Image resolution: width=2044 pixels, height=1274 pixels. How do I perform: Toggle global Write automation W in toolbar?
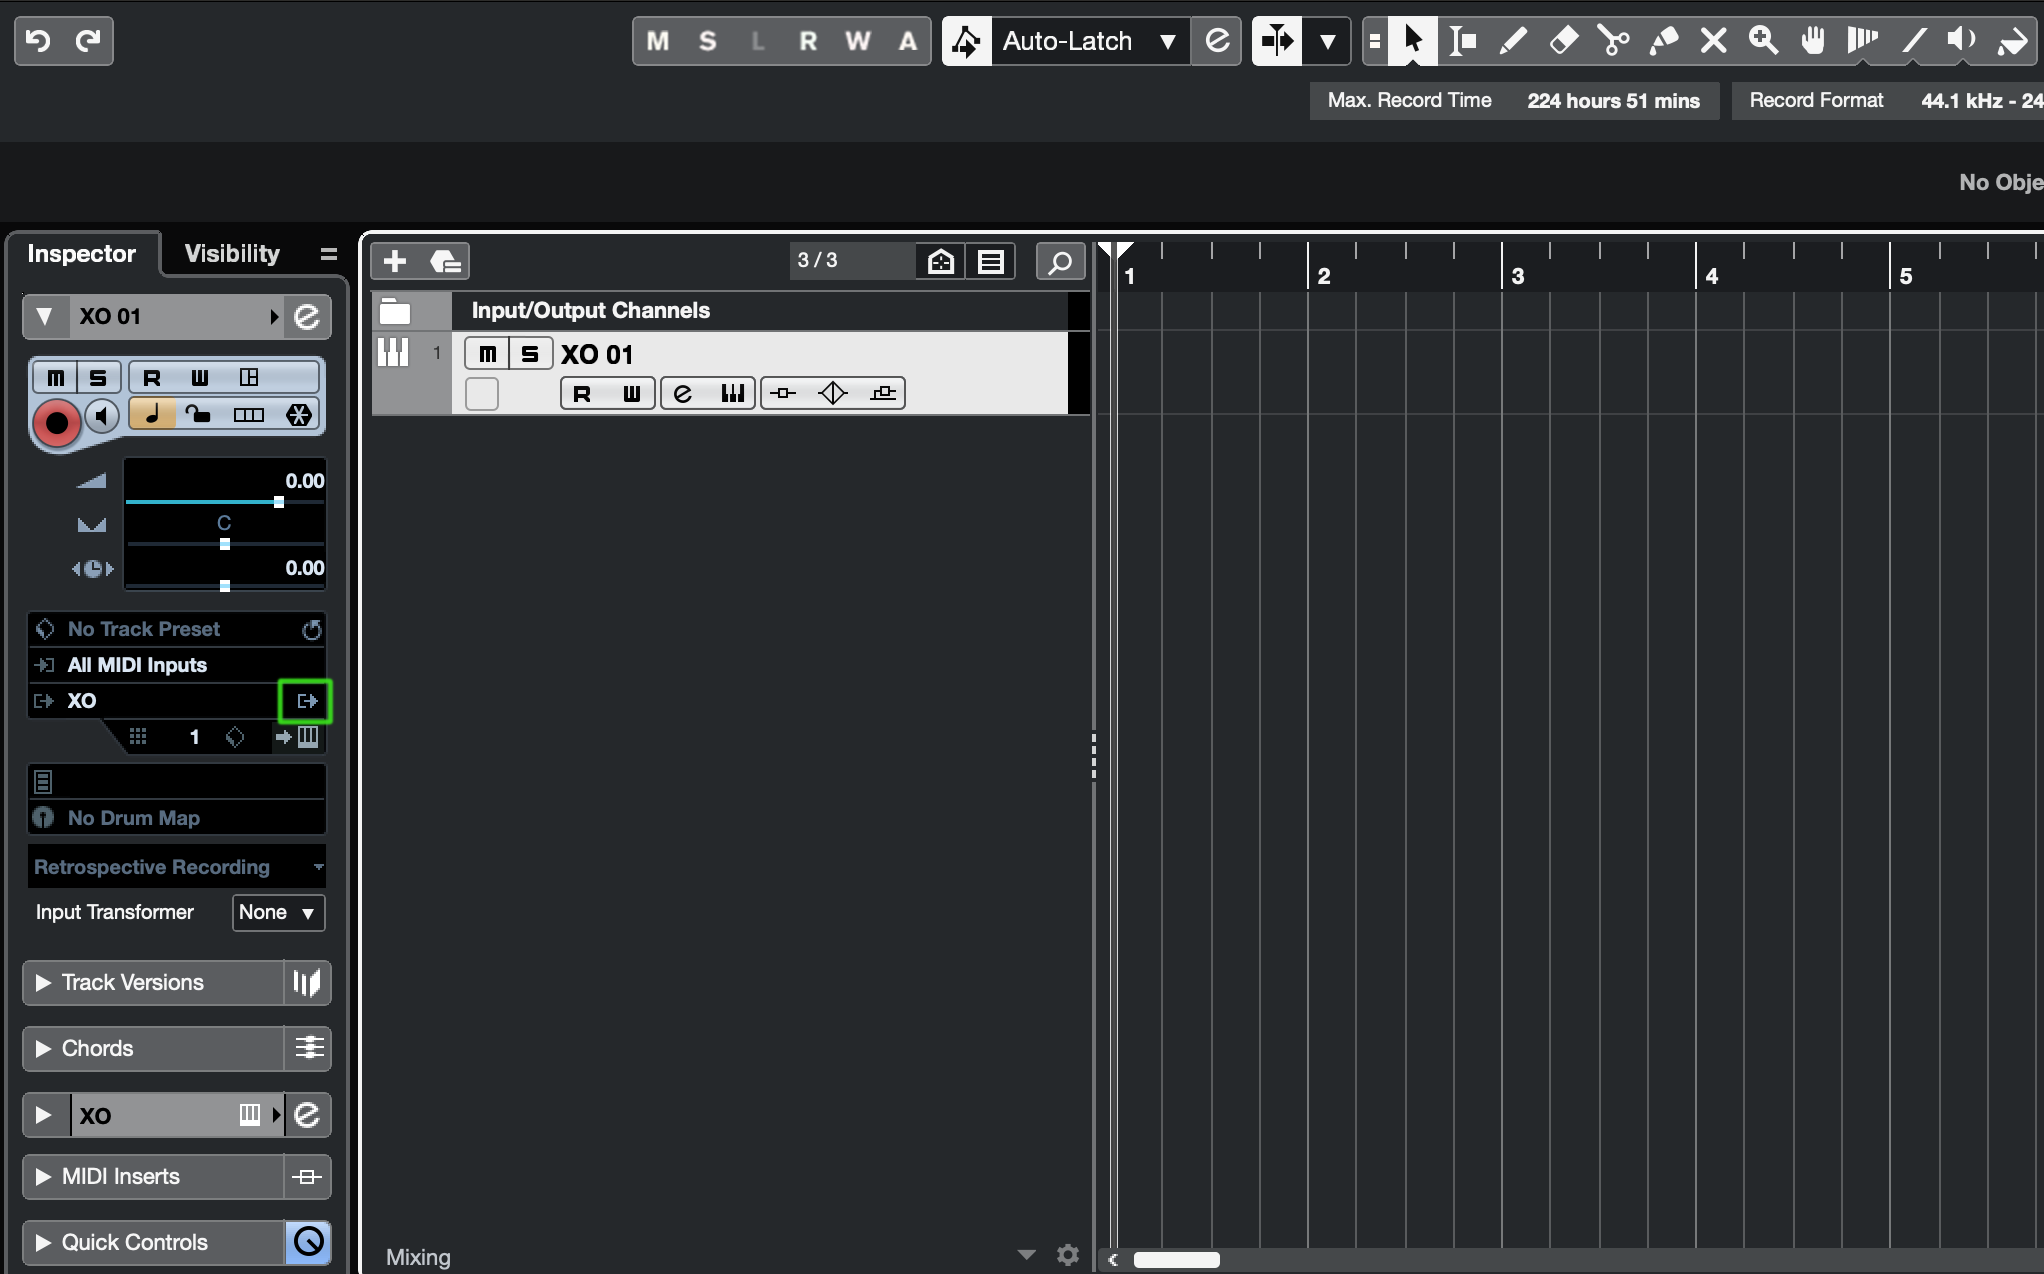[858, 41]
